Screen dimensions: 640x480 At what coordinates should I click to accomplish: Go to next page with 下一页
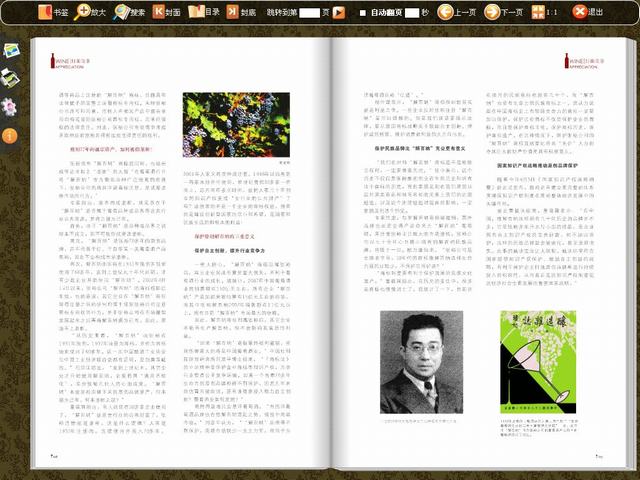503,12
